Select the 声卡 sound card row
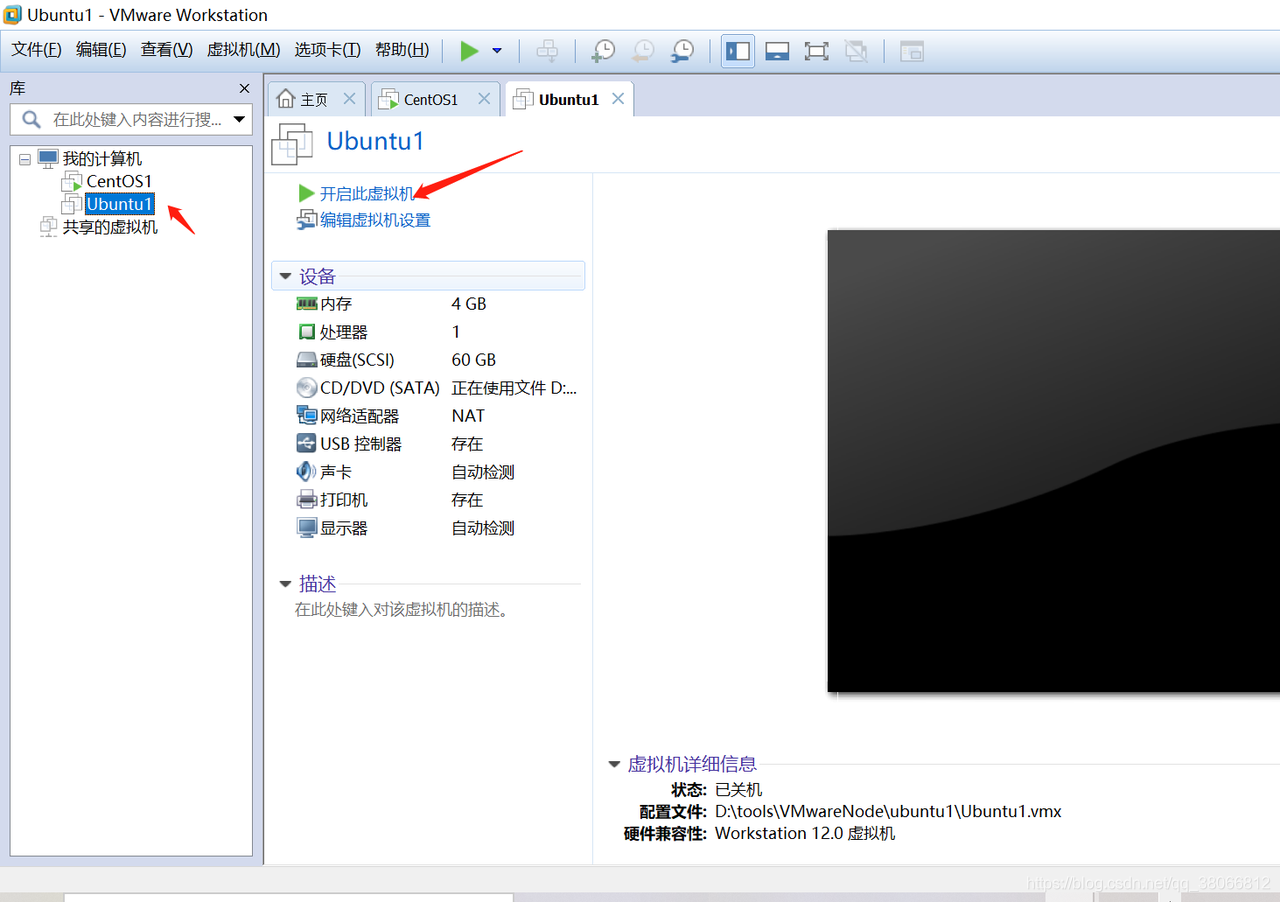The height and width of the screenshot is (902, 1280). (430, 472)
